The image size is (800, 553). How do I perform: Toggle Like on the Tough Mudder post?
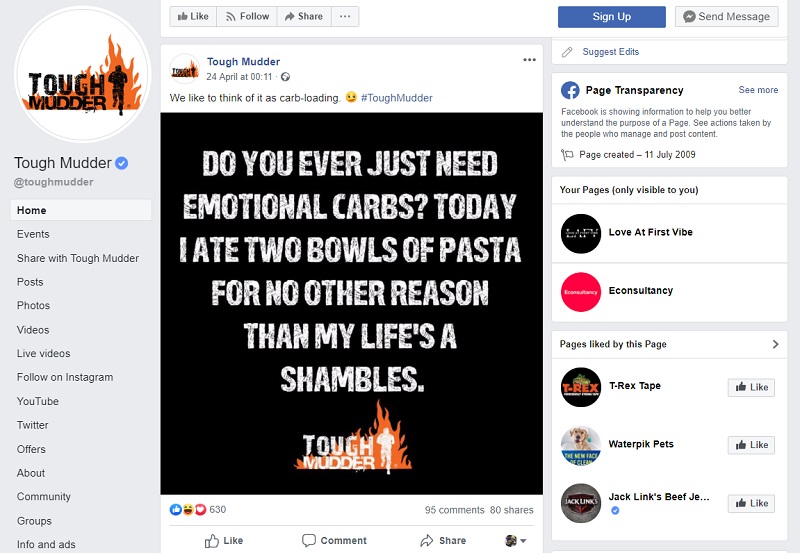click(x=224, y=540)
